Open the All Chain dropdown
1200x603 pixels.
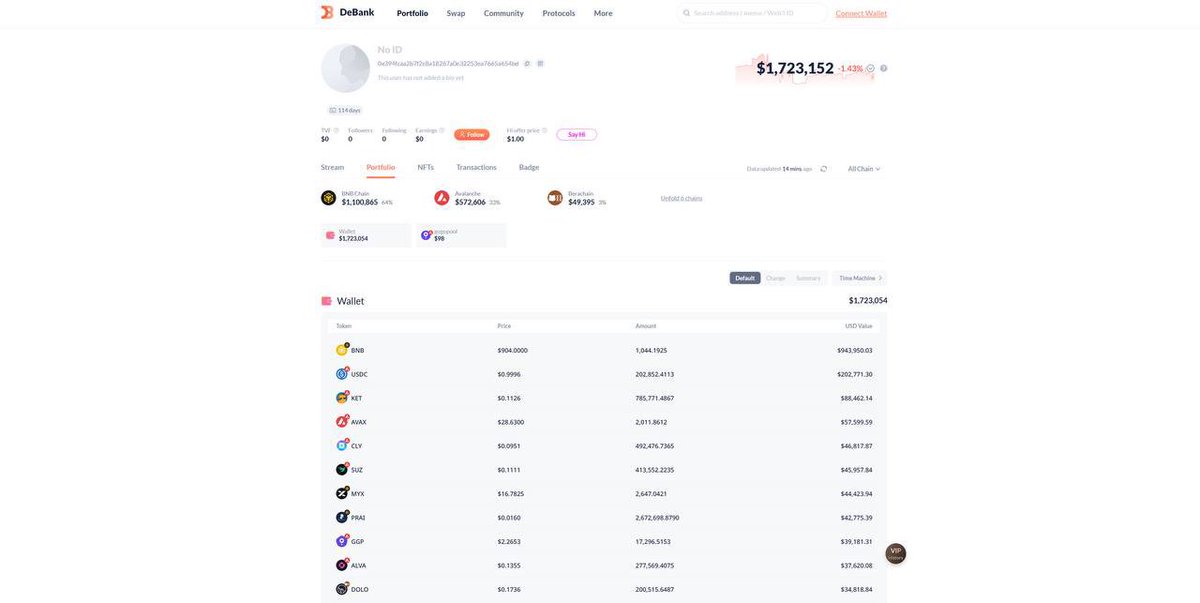tap(864, 169)
